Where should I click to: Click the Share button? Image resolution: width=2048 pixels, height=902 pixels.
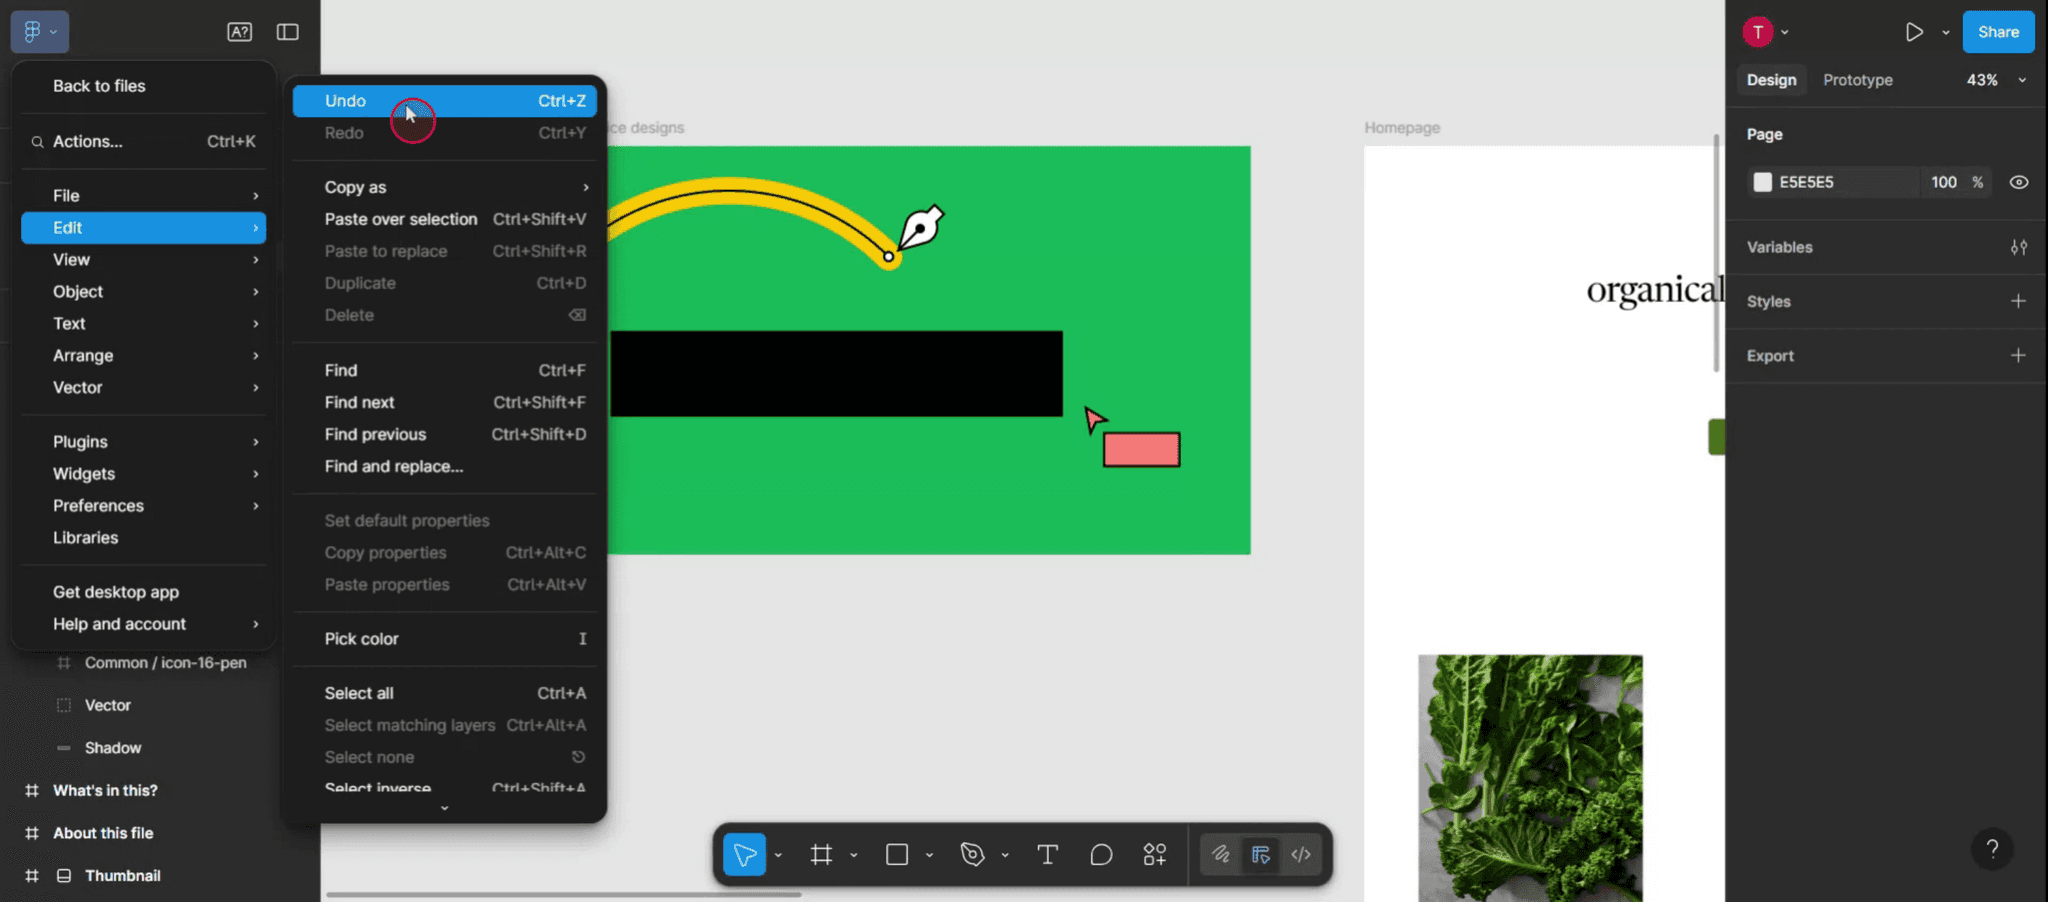tap(1997, 31)
